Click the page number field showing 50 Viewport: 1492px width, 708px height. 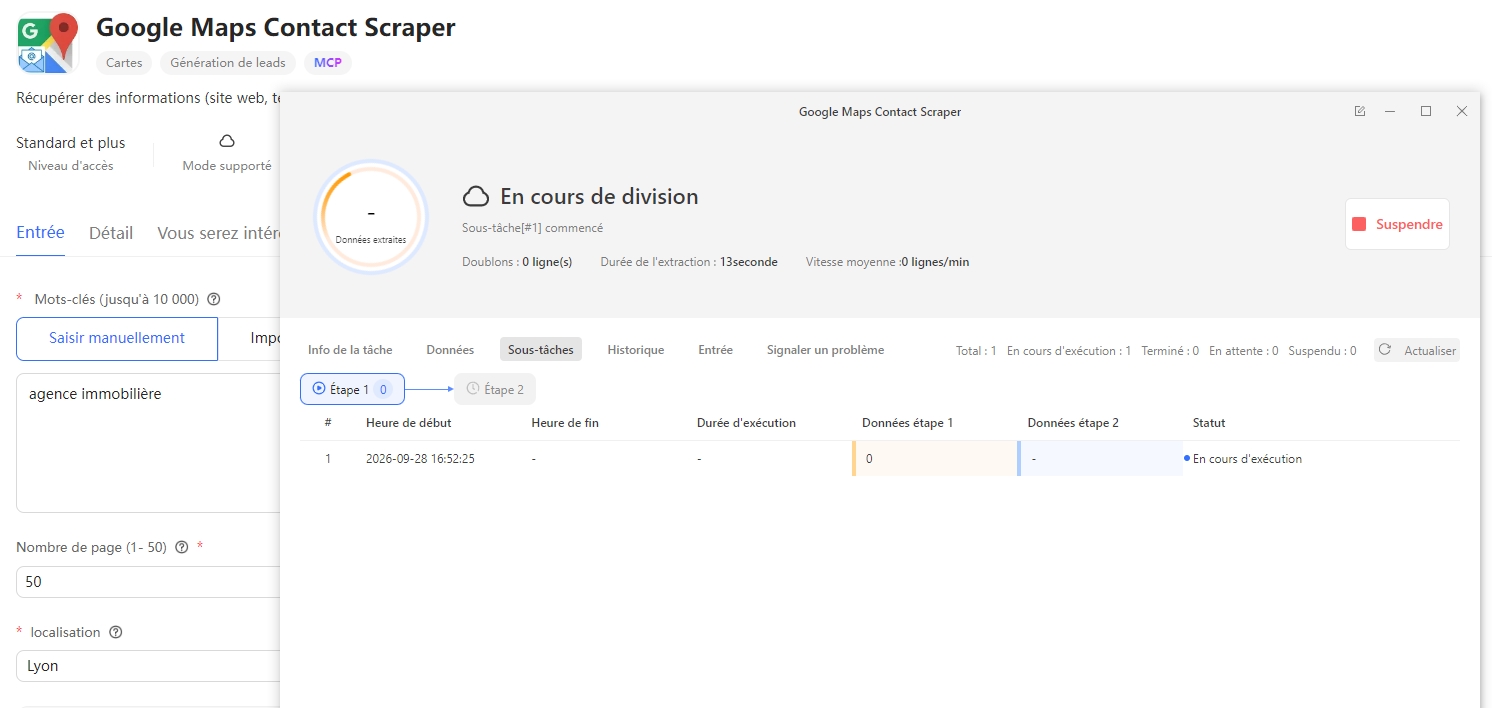148,582
